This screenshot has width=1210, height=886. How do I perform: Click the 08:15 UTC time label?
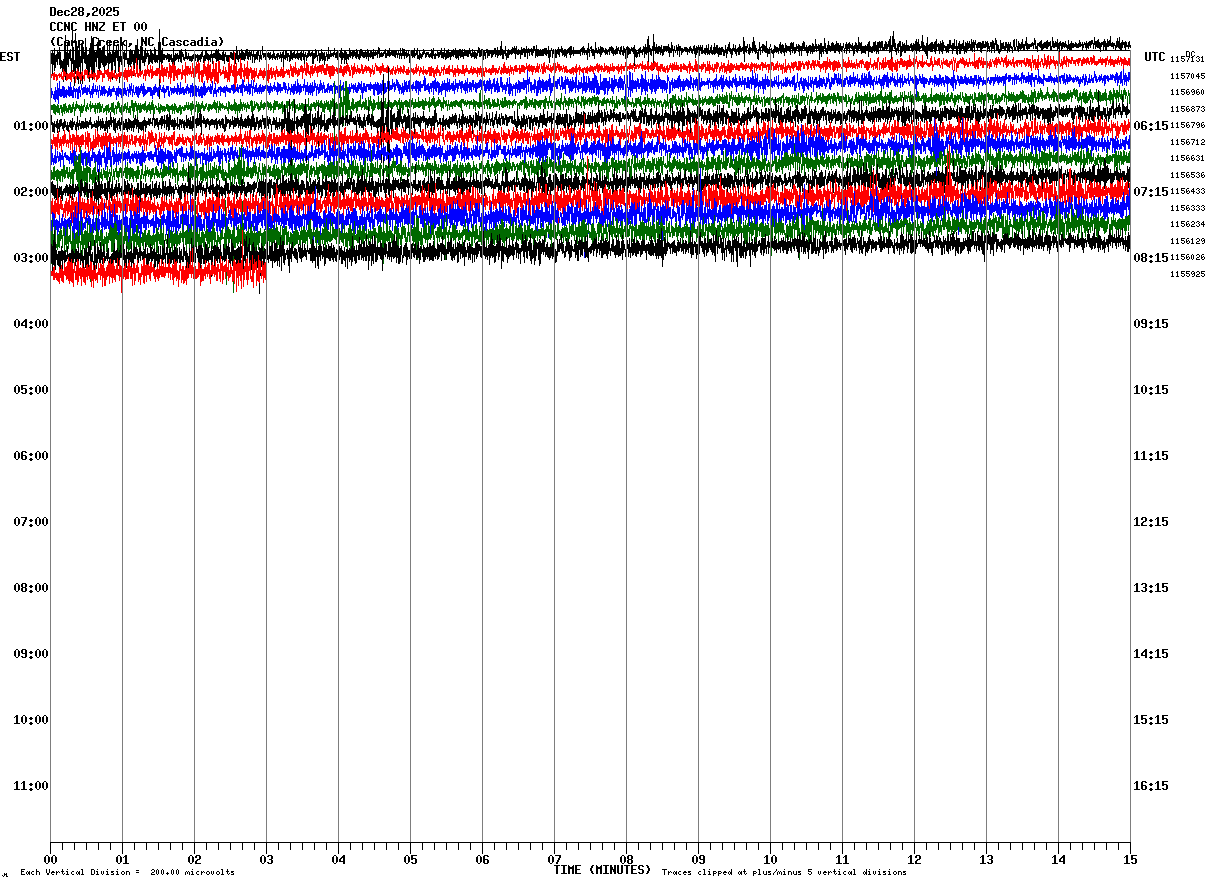tap(1151, 258)
